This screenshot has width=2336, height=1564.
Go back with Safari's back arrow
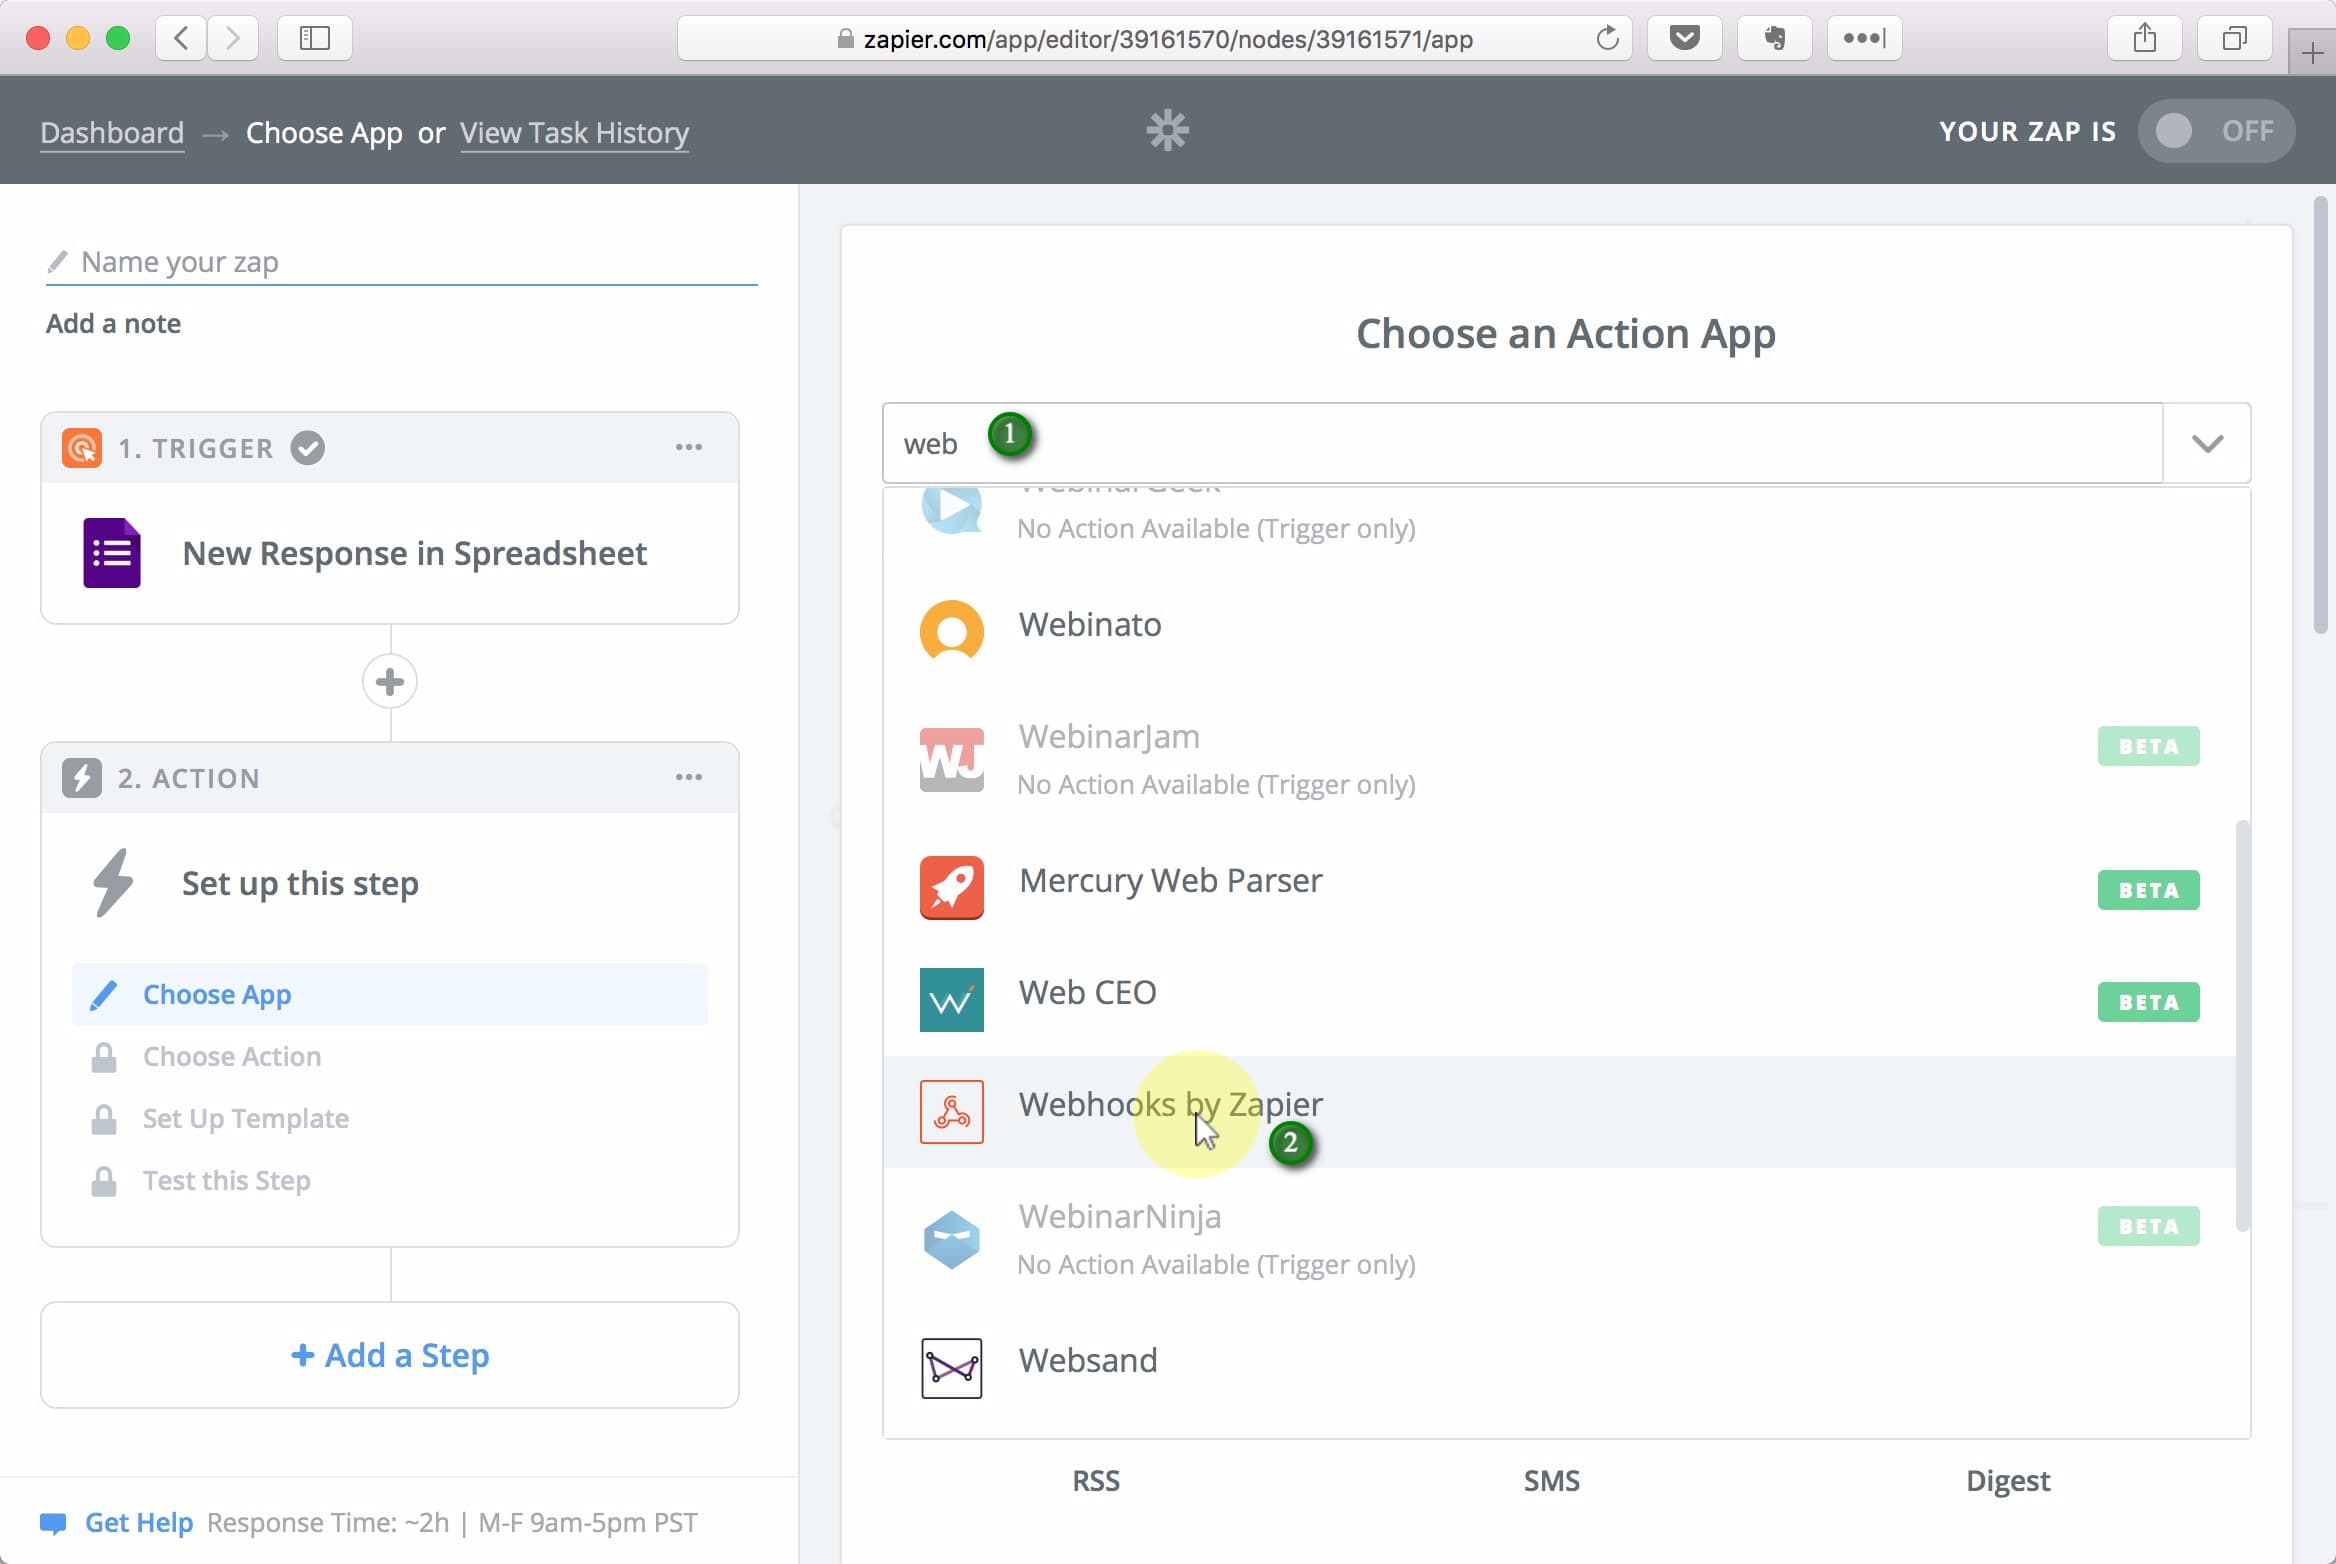pos(181,38)
